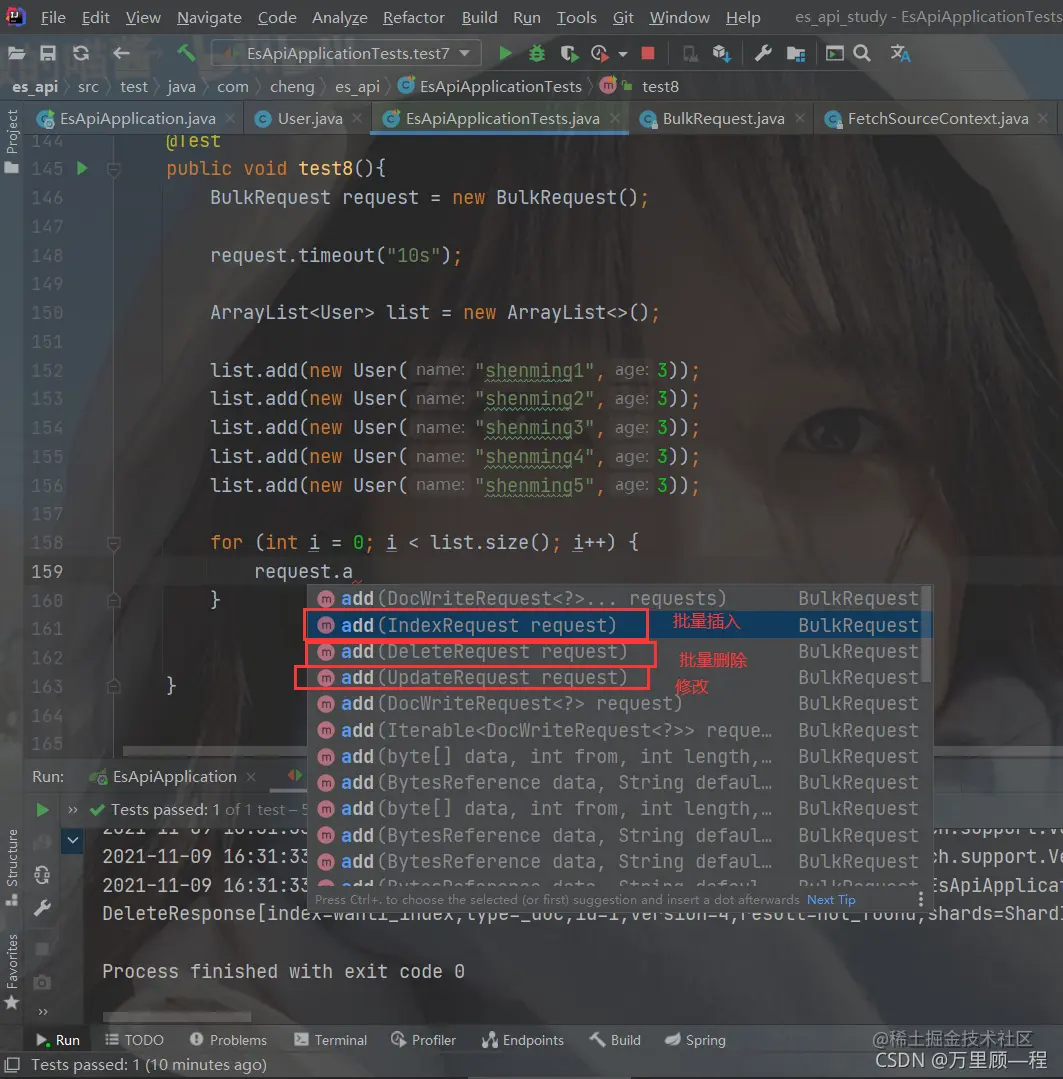Run EsApiApplicationTests.test7 with green play button
The width and height of the screenshot is (1063, 1079).
point(505,53)
